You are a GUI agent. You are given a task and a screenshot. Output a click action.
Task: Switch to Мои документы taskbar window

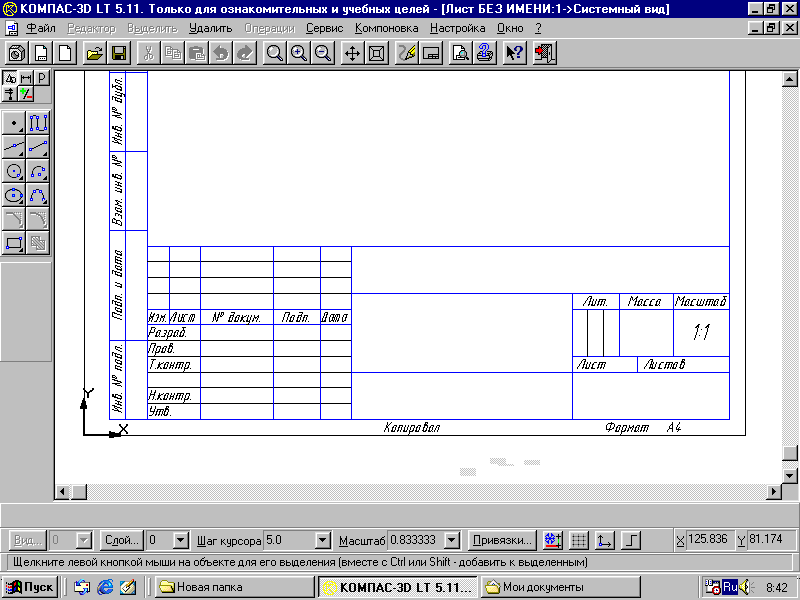tap(560, 587)
